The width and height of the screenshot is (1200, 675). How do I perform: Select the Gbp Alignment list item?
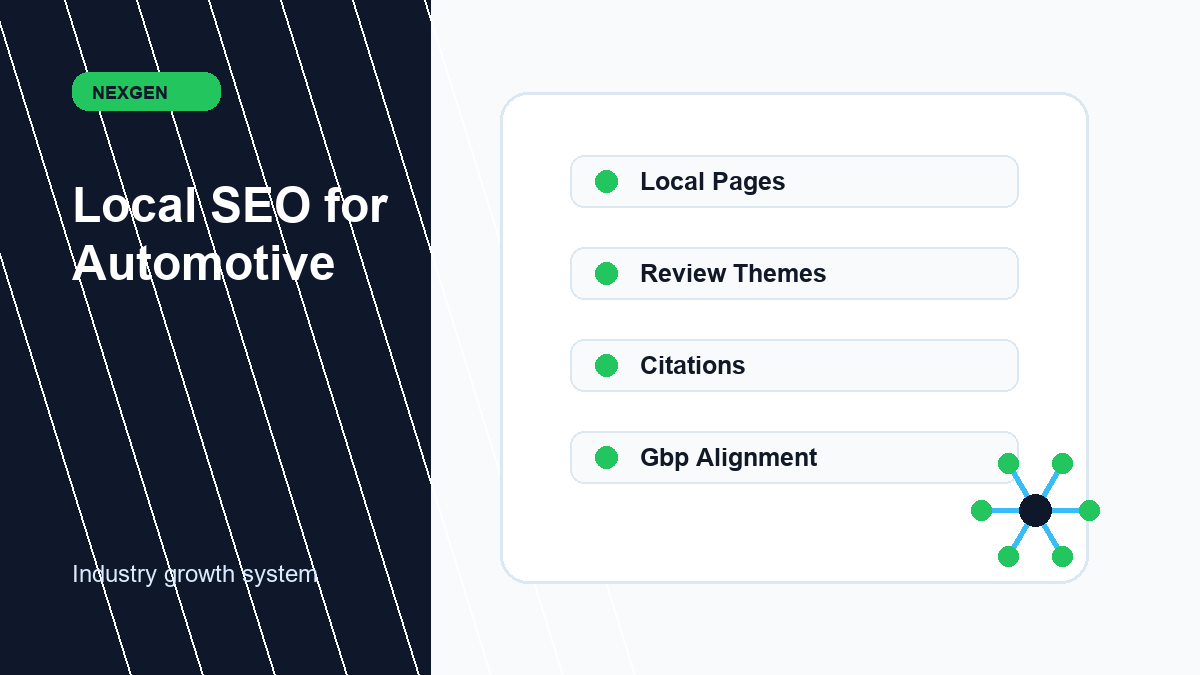pyautogui.click(x=794, y=458)
